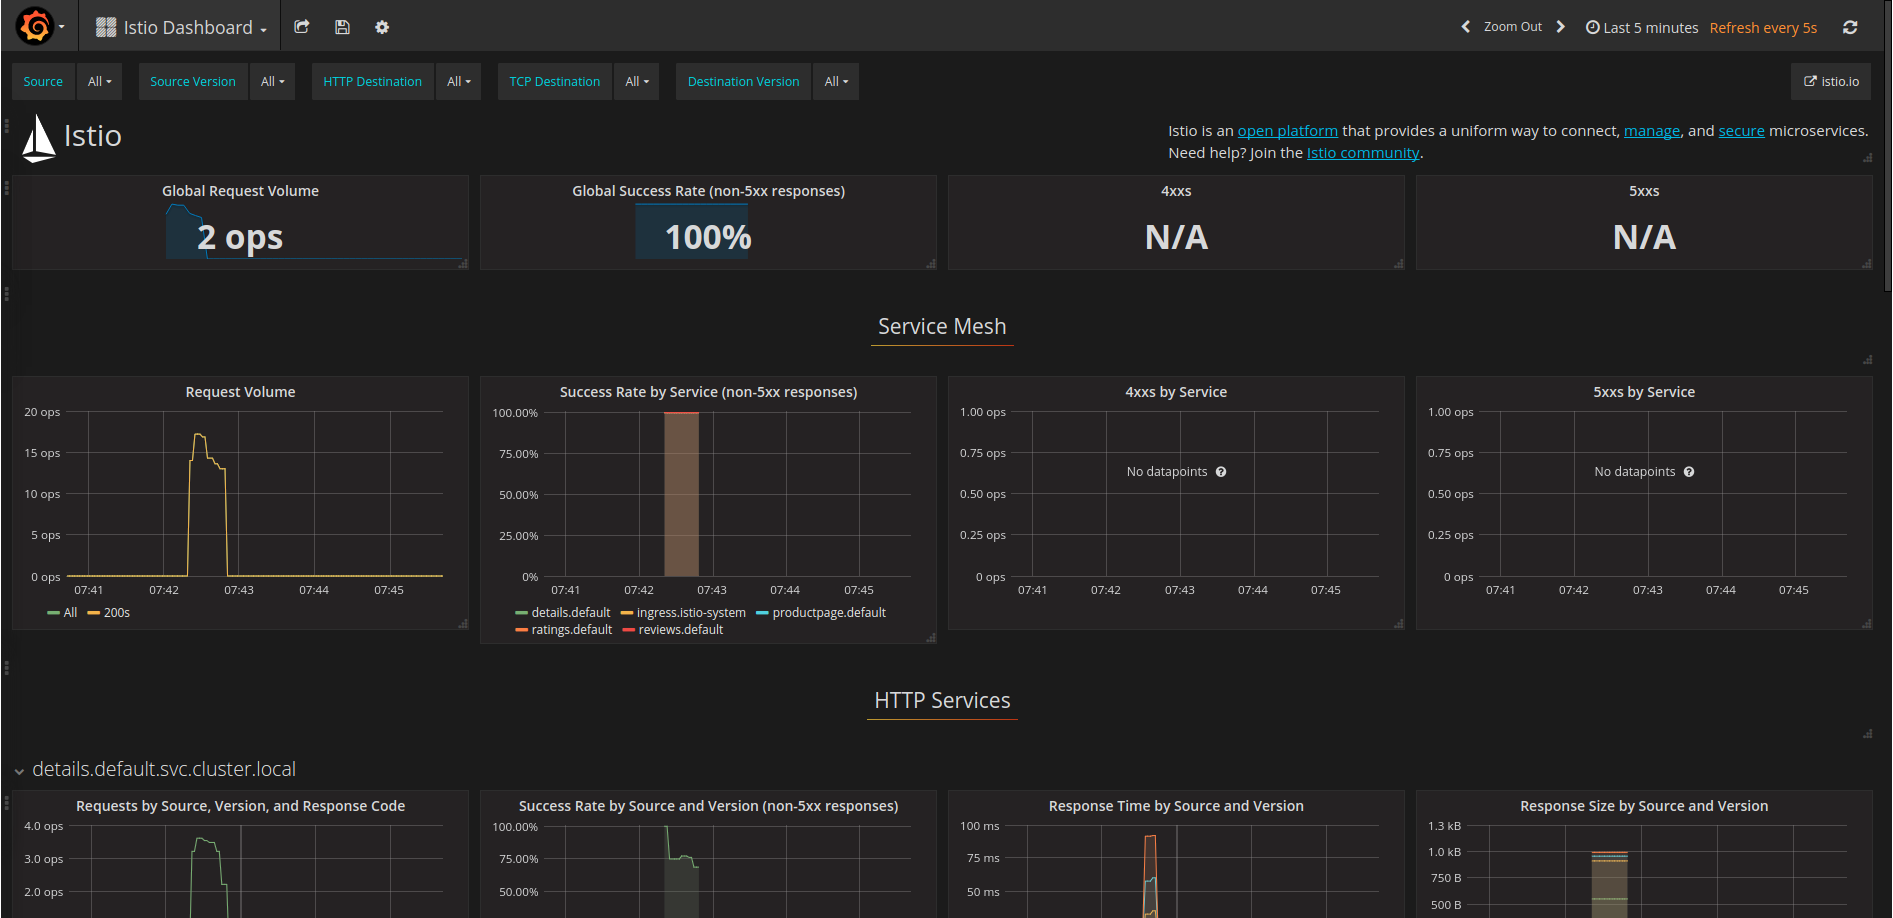Toggle reviews.default series in legend
The width and height of the screenshot is (1893, 918).
tap(680, 630)
